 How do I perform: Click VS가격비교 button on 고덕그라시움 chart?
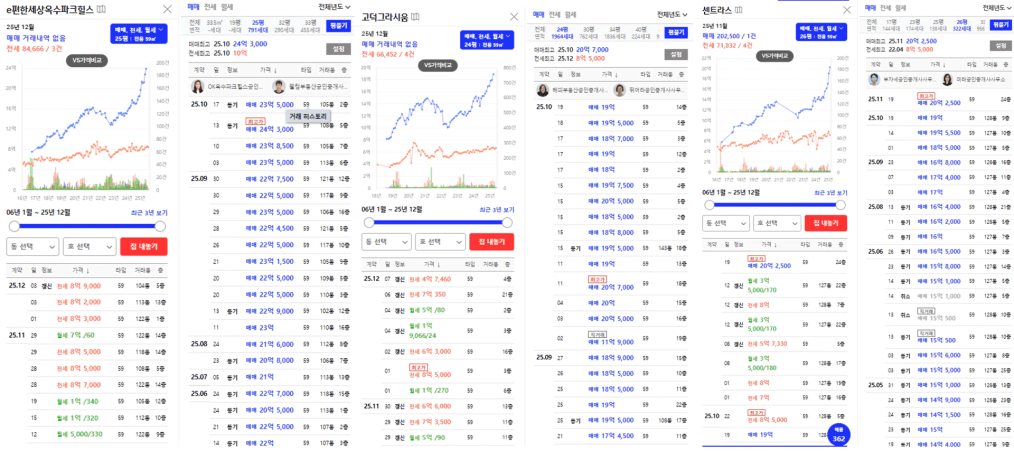tap(435, 64)
